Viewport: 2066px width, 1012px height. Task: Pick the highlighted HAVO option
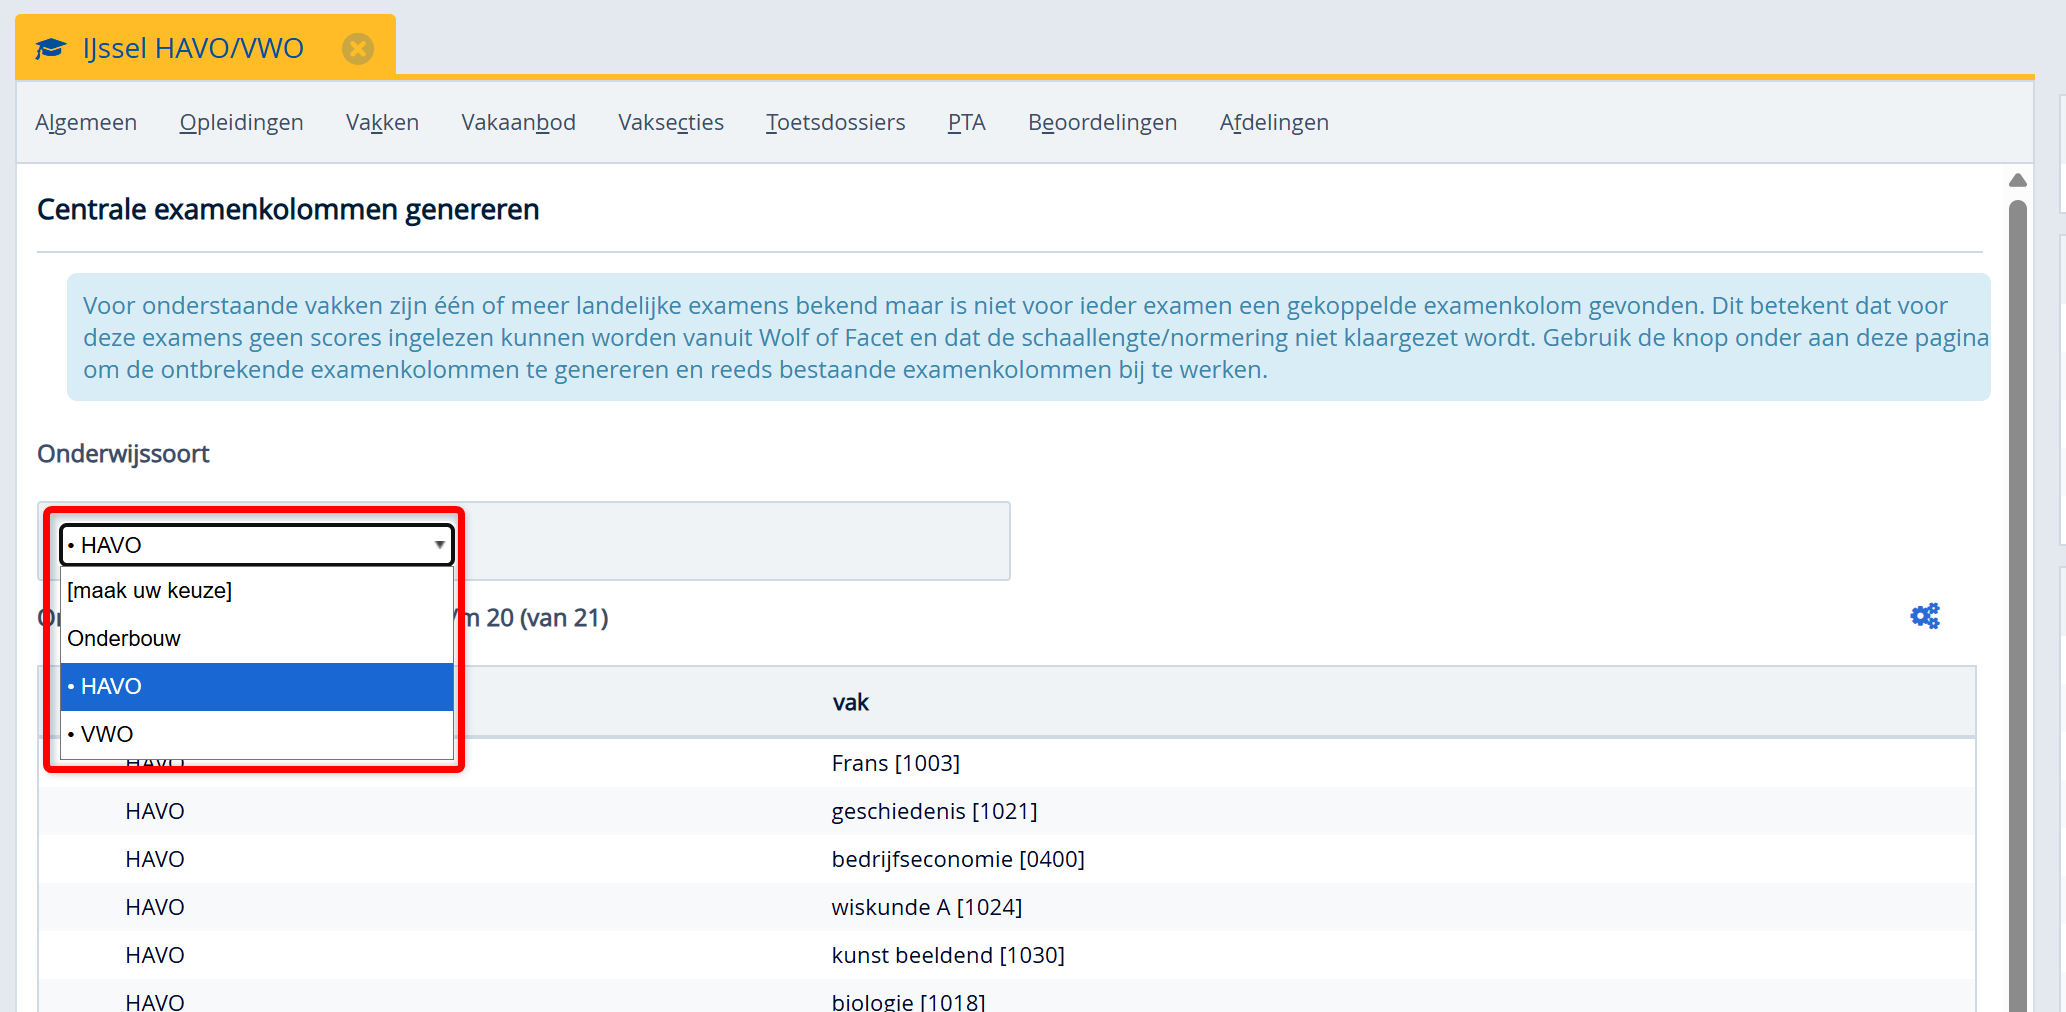click(x=256, y=686)
